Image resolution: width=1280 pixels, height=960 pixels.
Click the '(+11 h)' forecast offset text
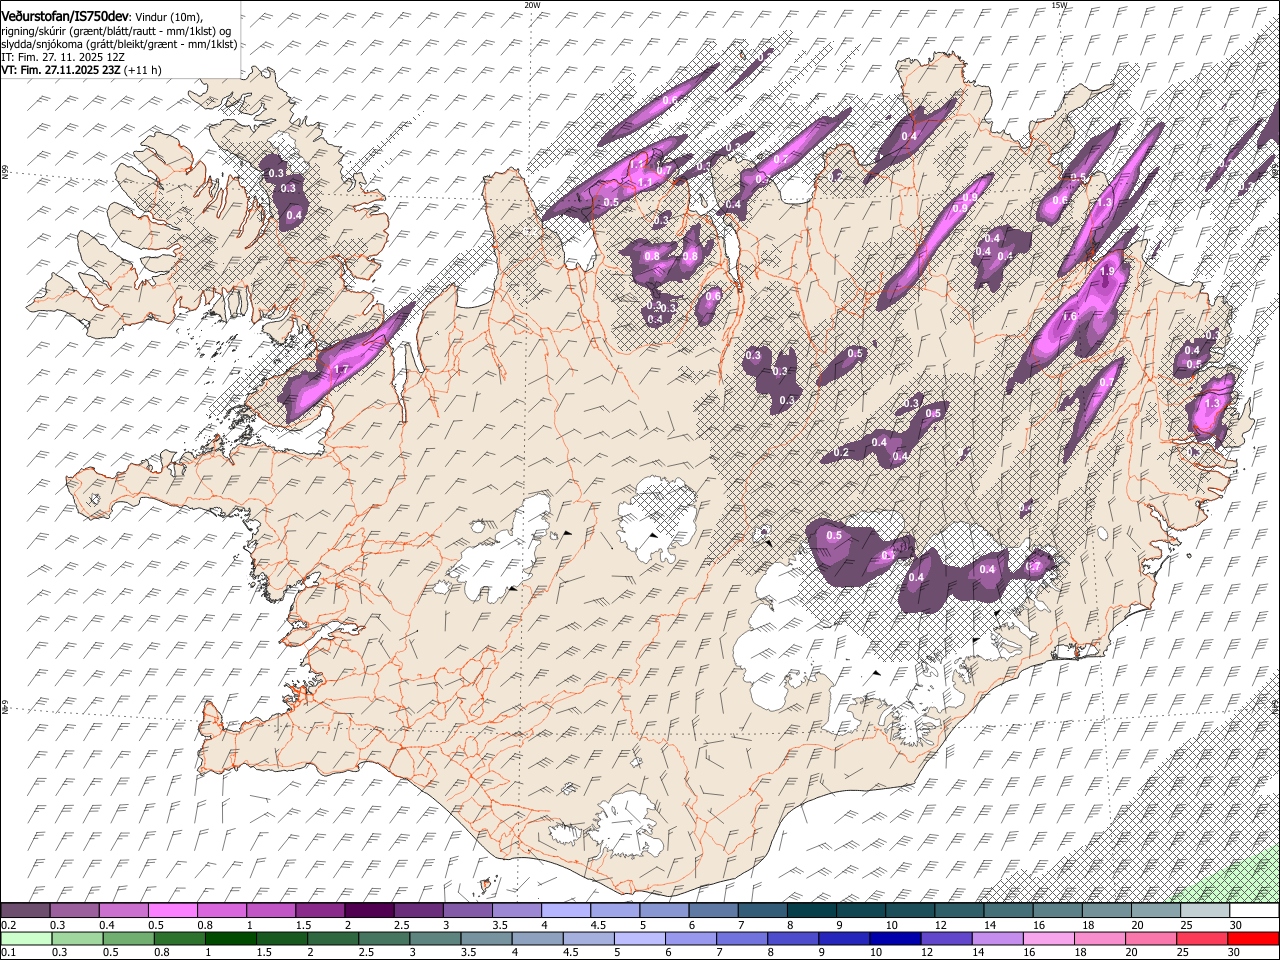pos(143,70)
